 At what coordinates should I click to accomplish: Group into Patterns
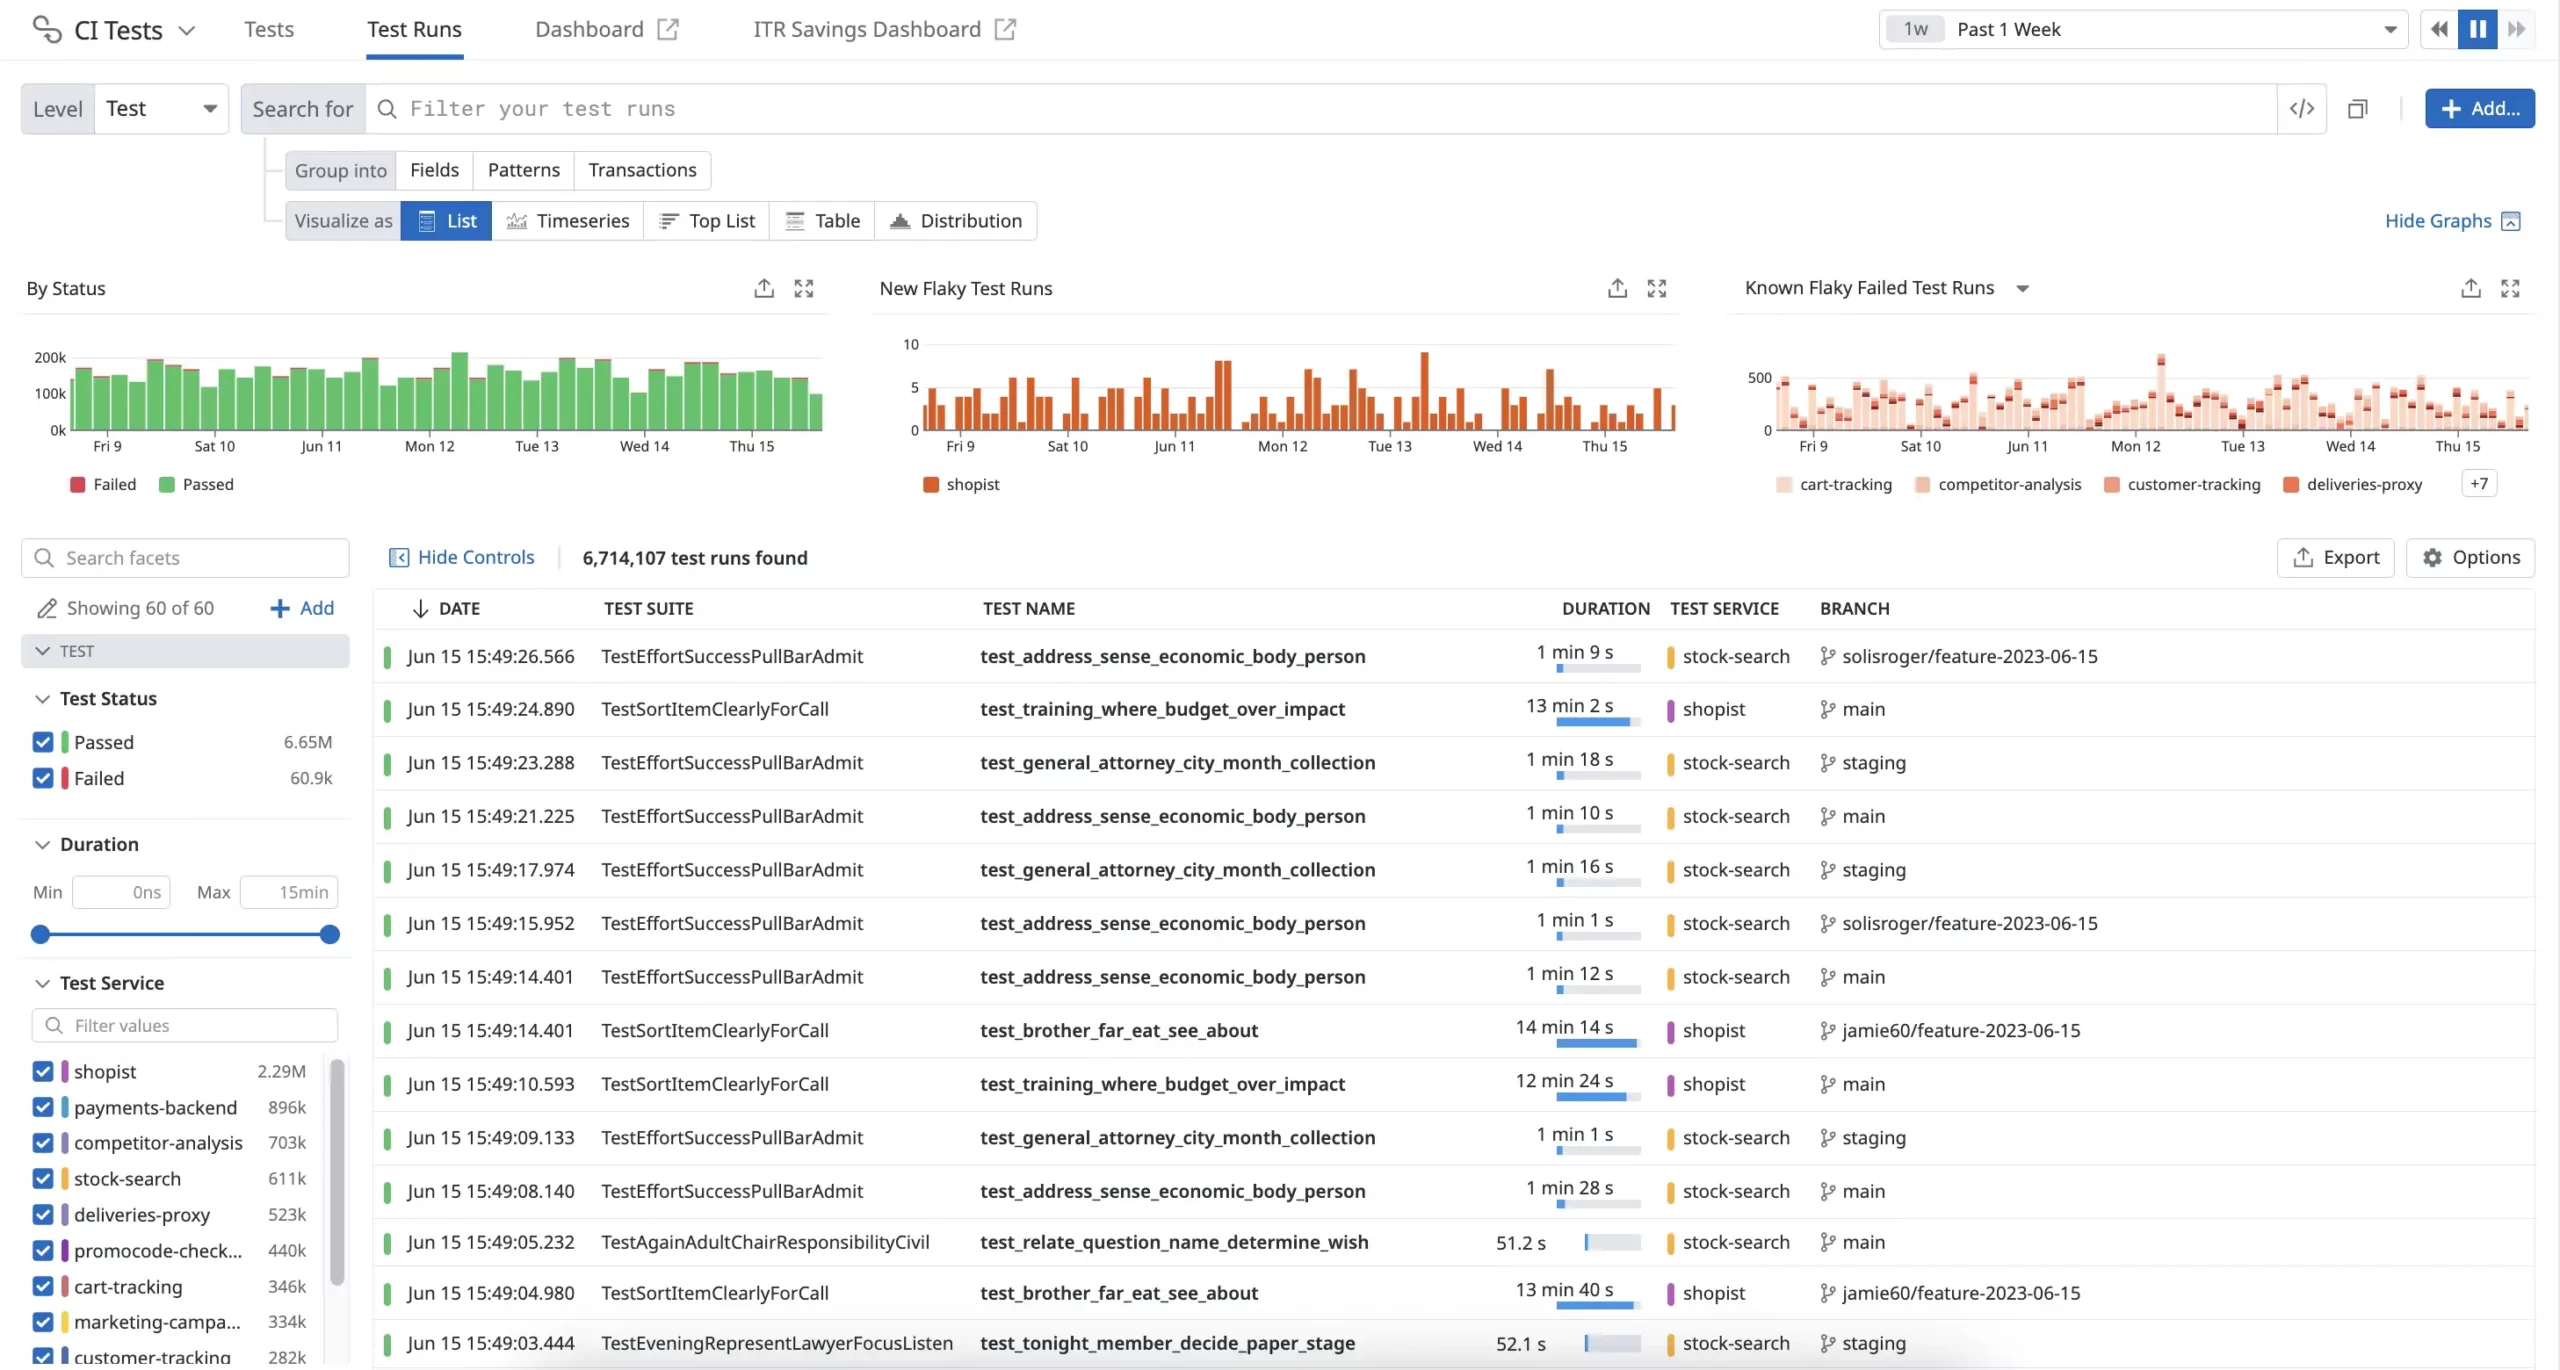523,170
